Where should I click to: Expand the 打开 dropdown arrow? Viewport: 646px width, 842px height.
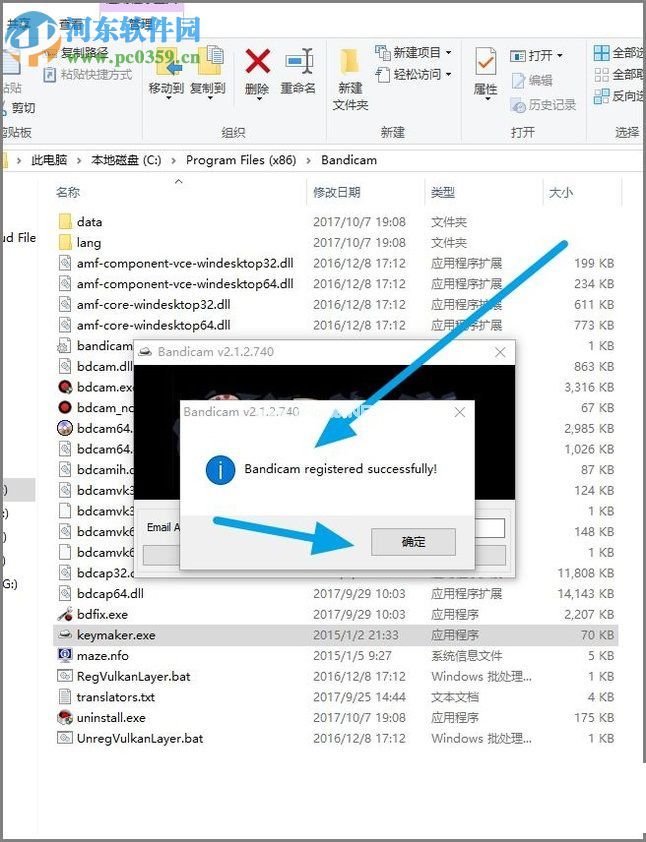coord(560,55)
